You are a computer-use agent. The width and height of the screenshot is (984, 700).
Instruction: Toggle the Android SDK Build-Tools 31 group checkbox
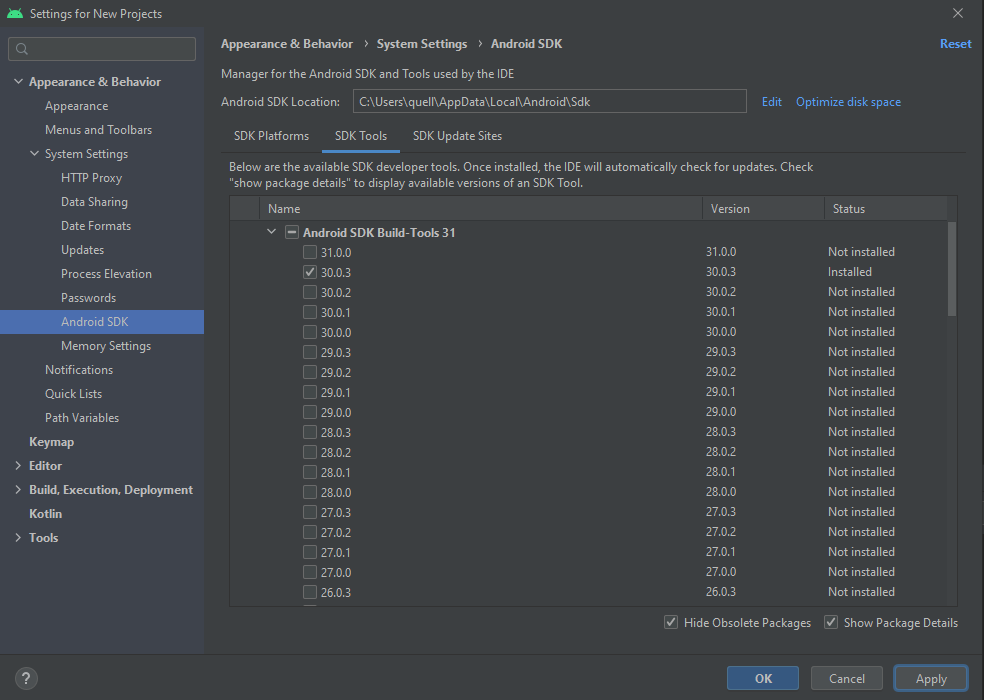pyautogui.click(x=292, y=232)
